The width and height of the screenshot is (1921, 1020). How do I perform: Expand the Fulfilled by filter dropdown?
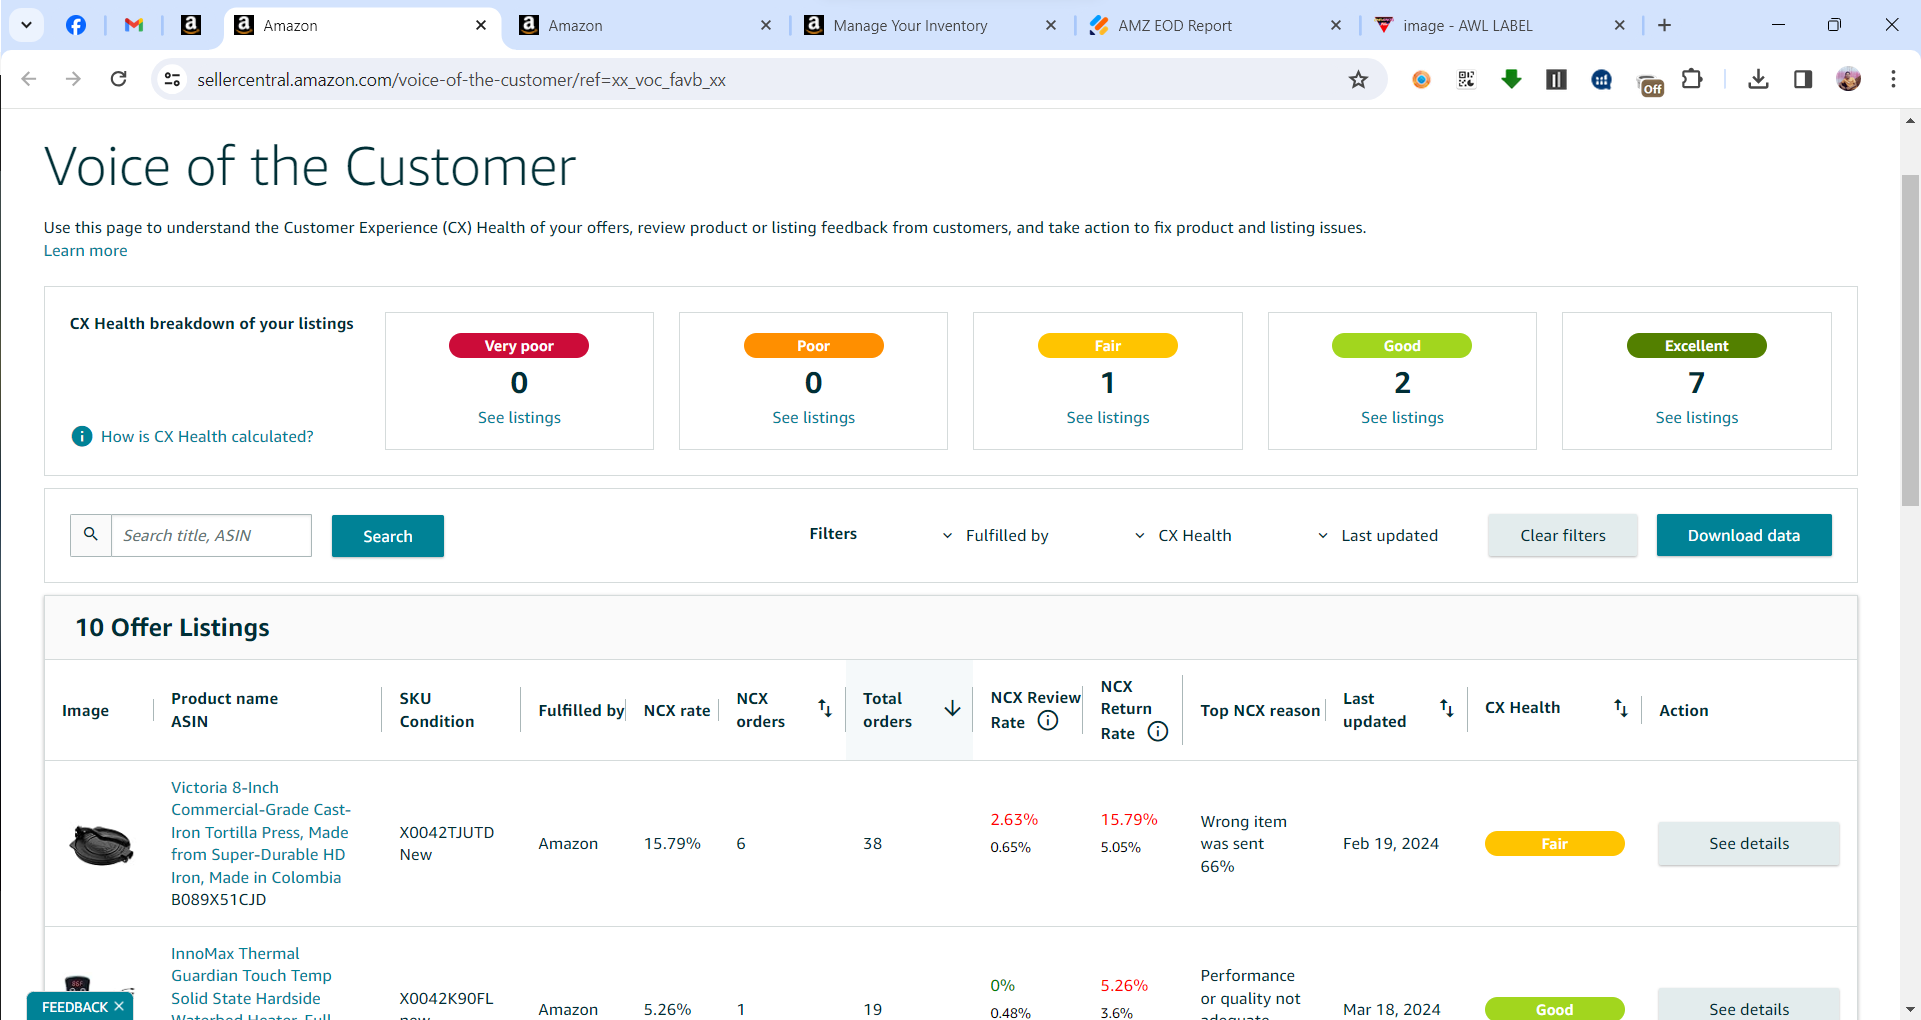996,536
